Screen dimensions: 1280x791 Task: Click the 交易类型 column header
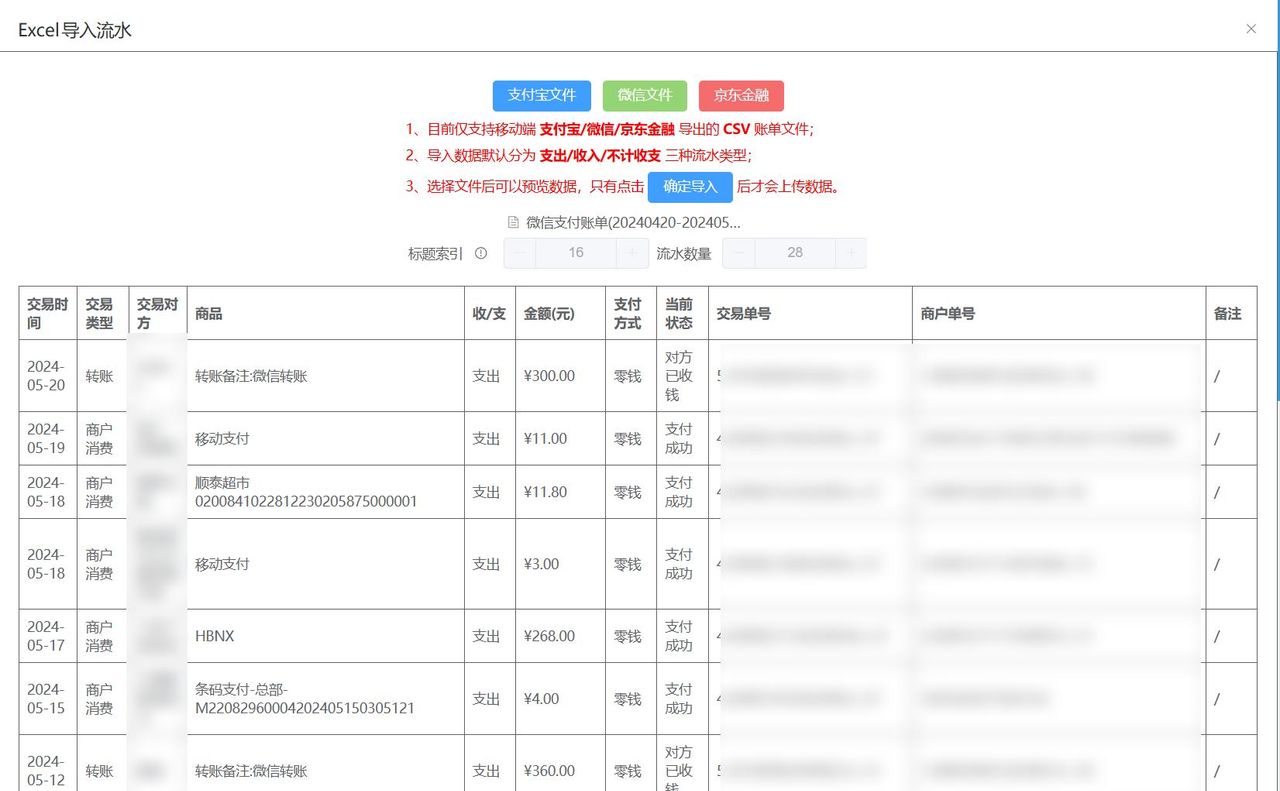tap(103, 313)
